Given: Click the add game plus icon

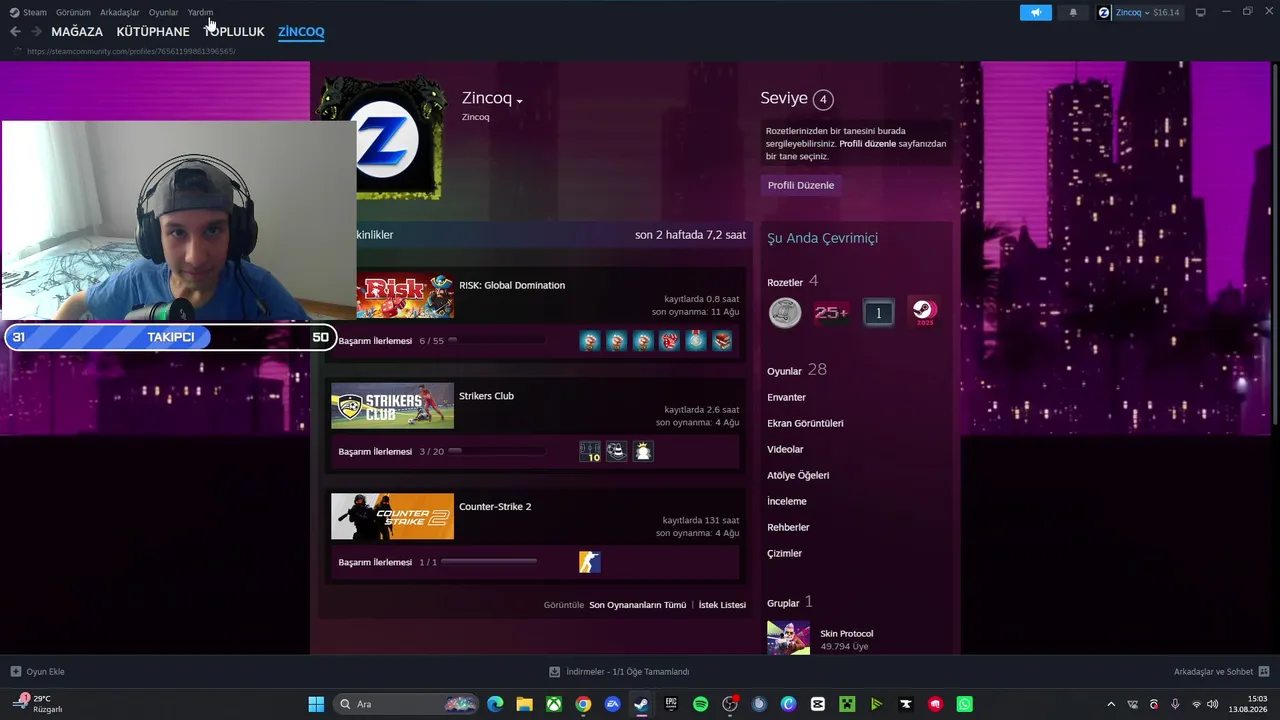Looking at the screenshot, I should (15, 672).
